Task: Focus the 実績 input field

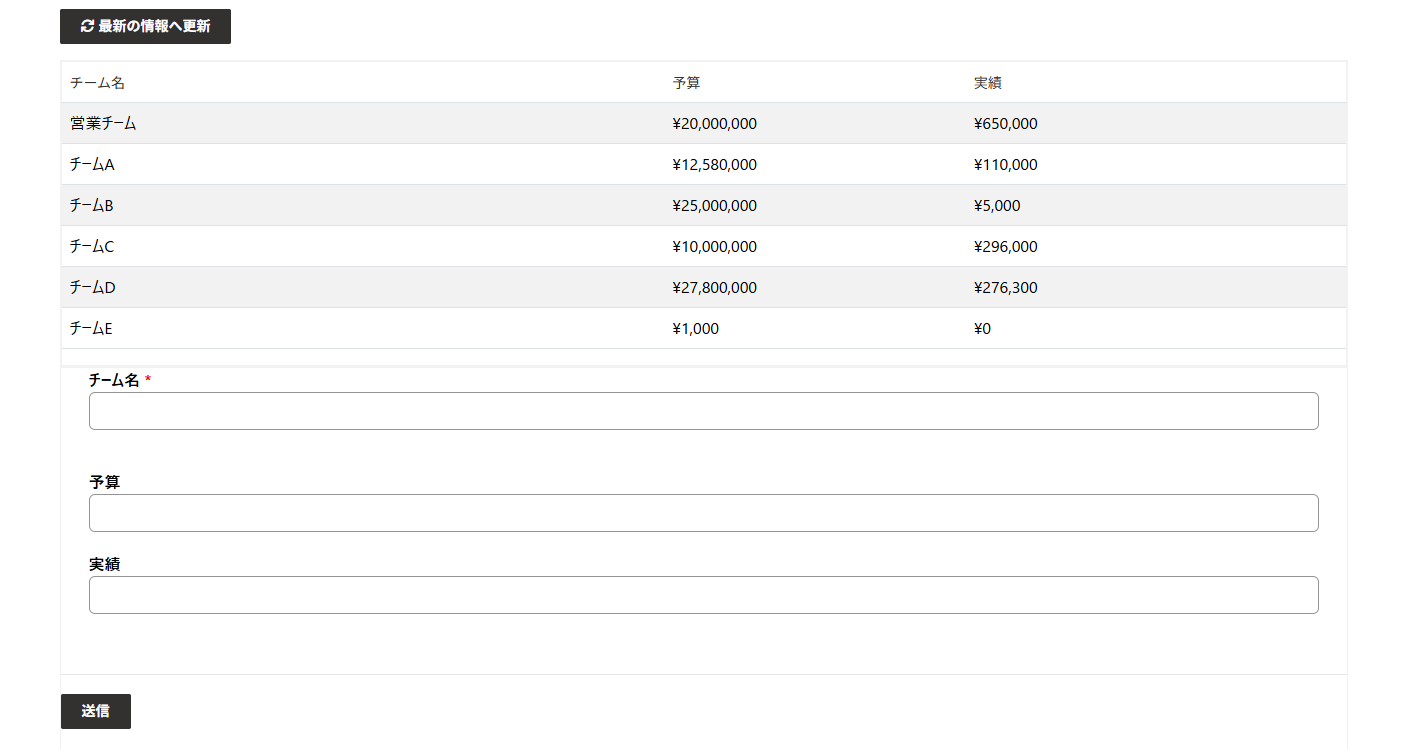Action: 704,595
